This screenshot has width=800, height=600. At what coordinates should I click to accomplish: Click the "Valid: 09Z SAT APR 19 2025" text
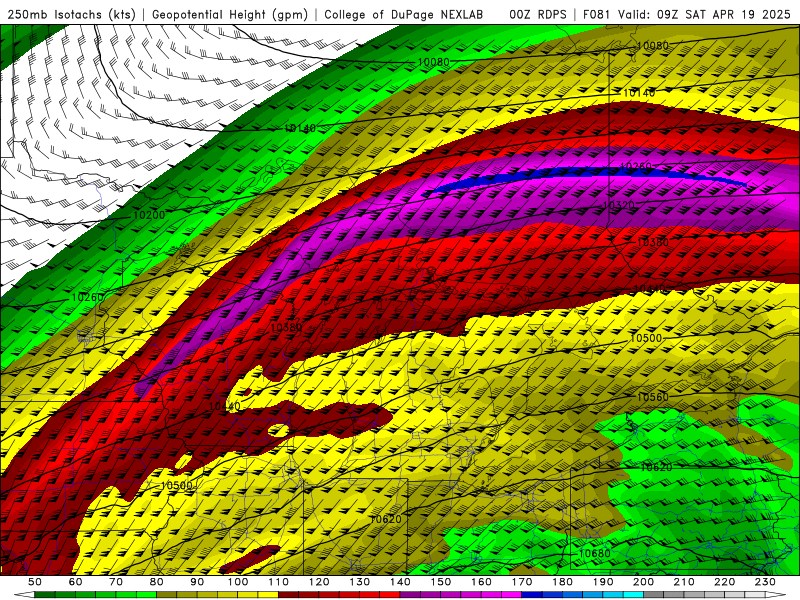[704, 15]
